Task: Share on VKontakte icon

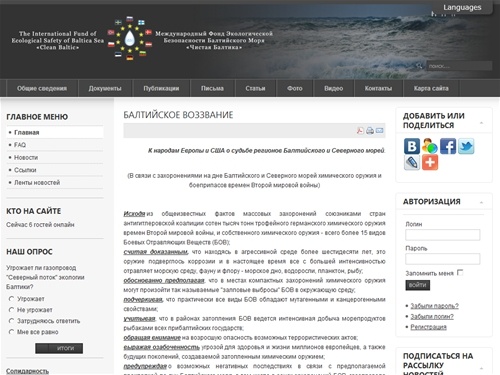Action: click(x=412, y=146)
